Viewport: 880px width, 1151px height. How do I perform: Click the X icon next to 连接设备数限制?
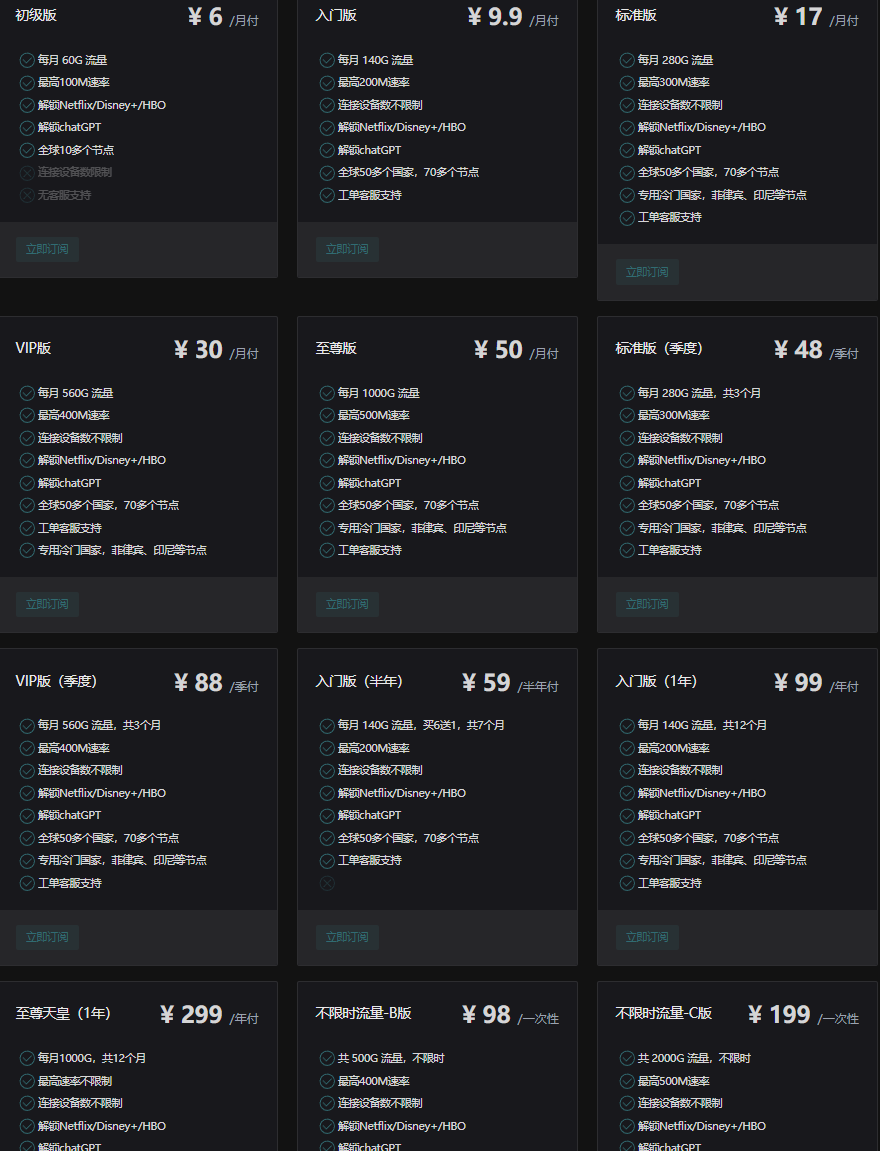click(27, 172)
